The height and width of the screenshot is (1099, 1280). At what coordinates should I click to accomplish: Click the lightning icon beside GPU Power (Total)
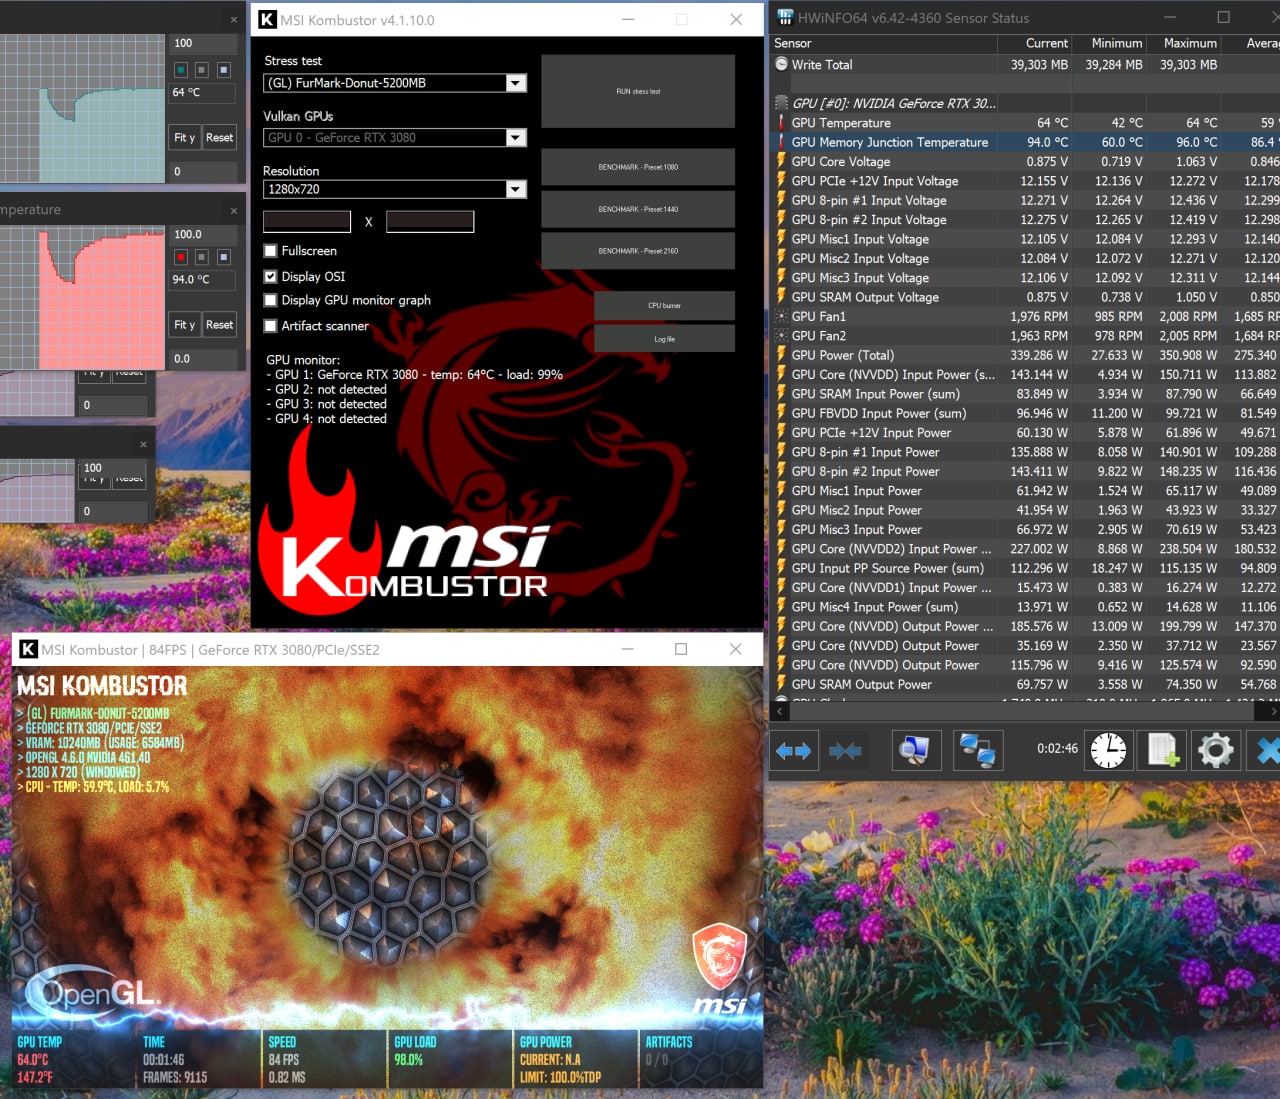click(781, 355)
